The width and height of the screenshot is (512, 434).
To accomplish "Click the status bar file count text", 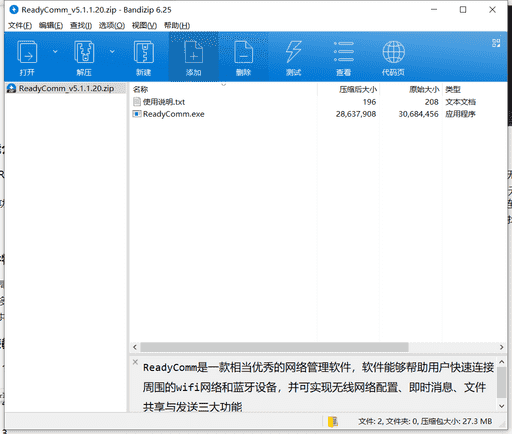I will click(x=425, y=421).
